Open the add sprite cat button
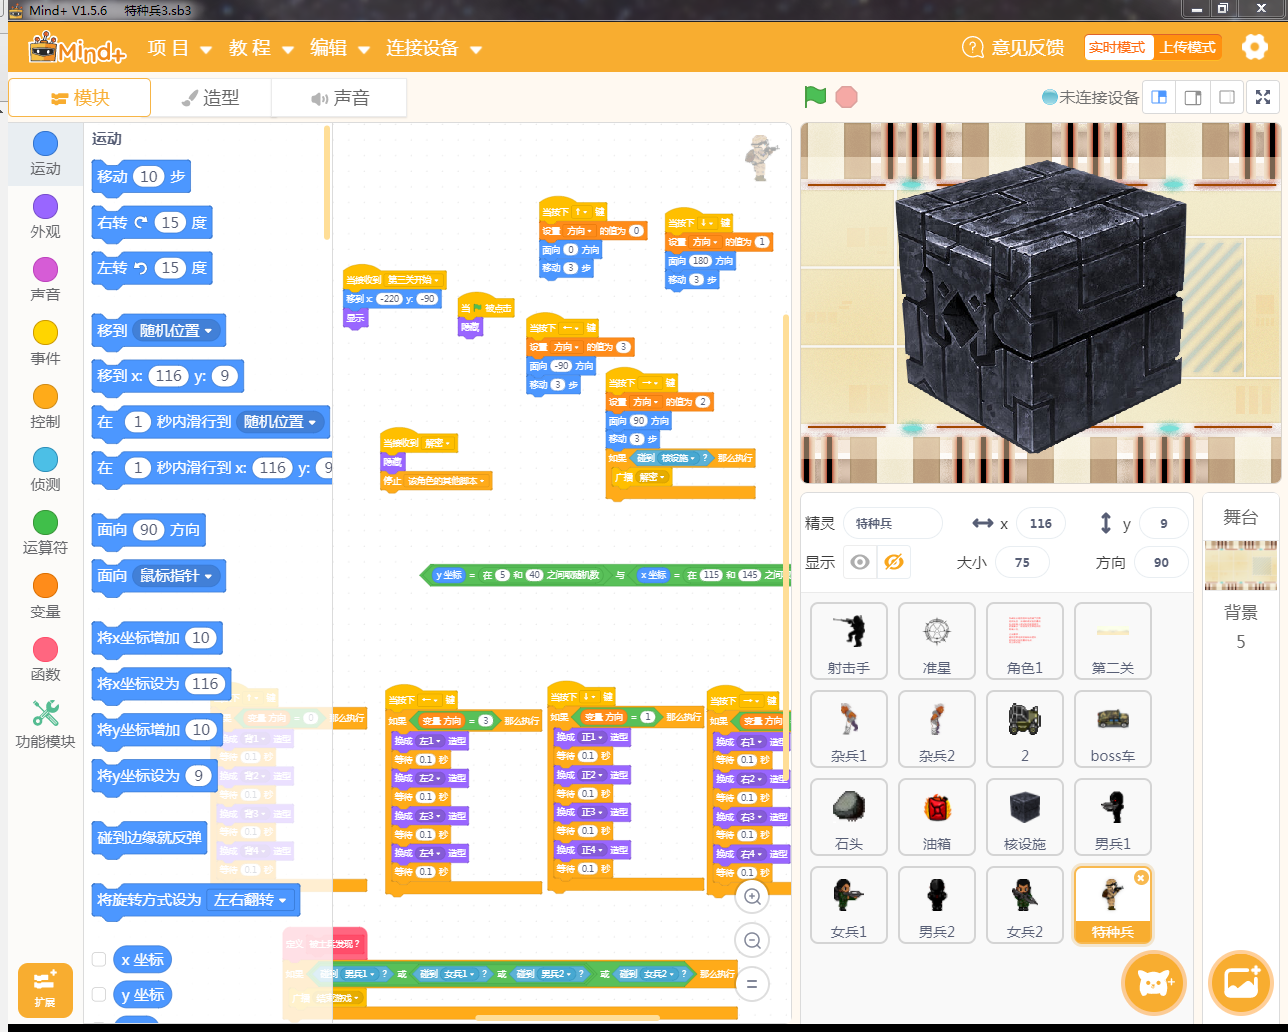The image size is (1288, 1032). pos(1154,983)
